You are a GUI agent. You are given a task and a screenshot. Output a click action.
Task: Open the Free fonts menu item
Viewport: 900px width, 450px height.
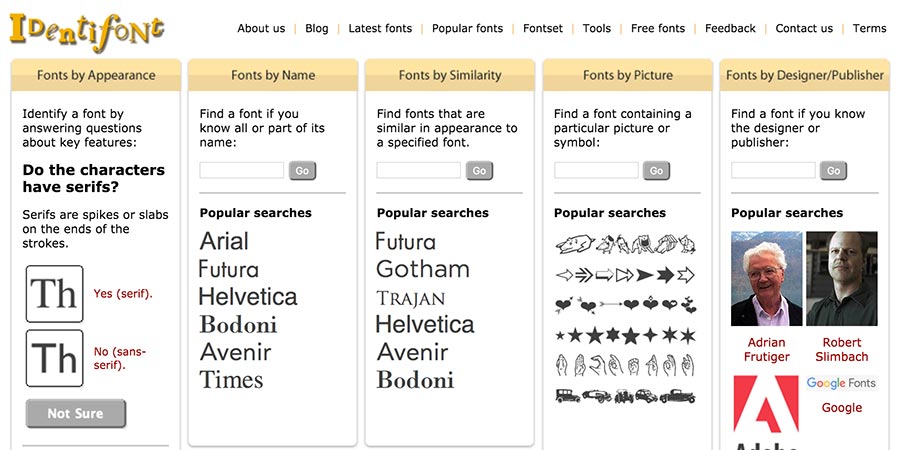[x=658, y=28]
